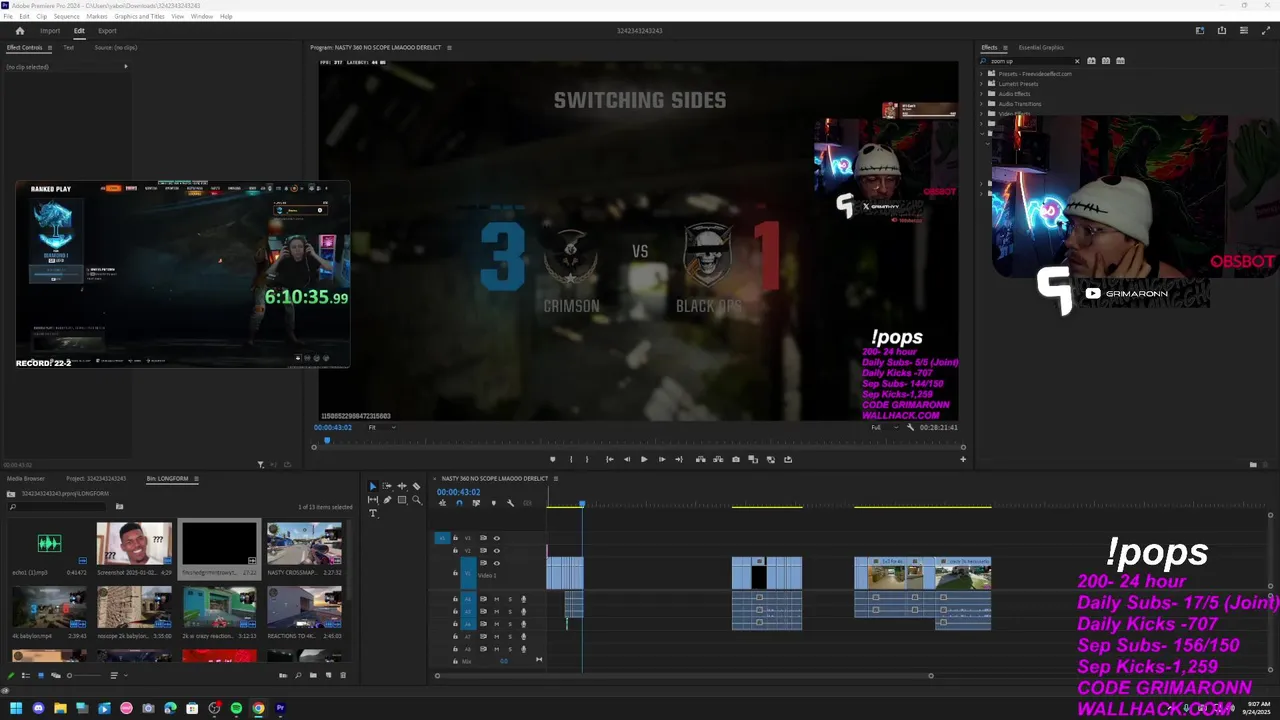Screen dimensions: 1280x720
Task: Select the Selection tool arrow
Action: click(373, 487)
